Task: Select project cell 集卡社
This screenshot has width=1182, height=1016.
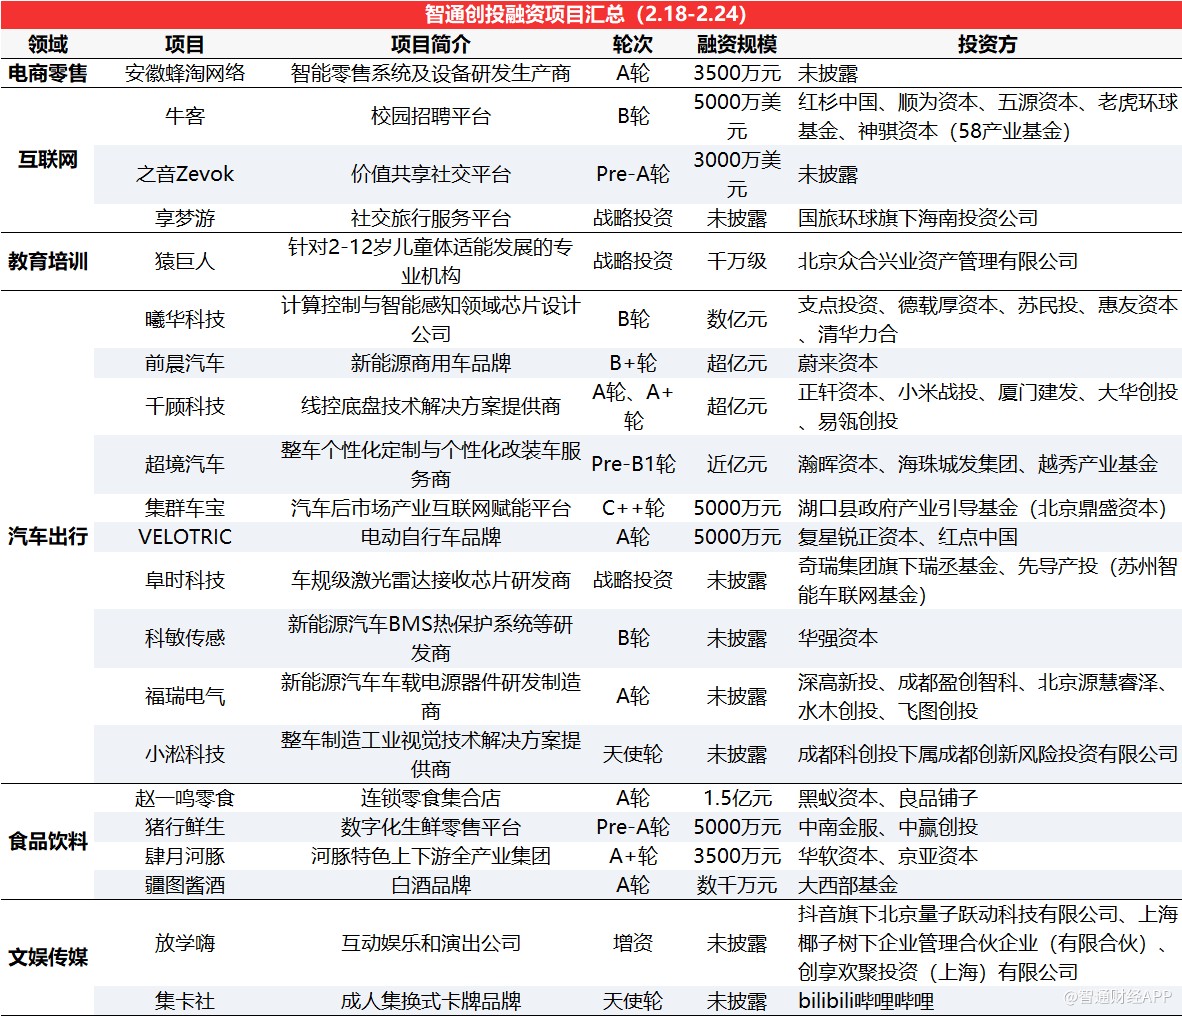Action: tap(185, 1001)
